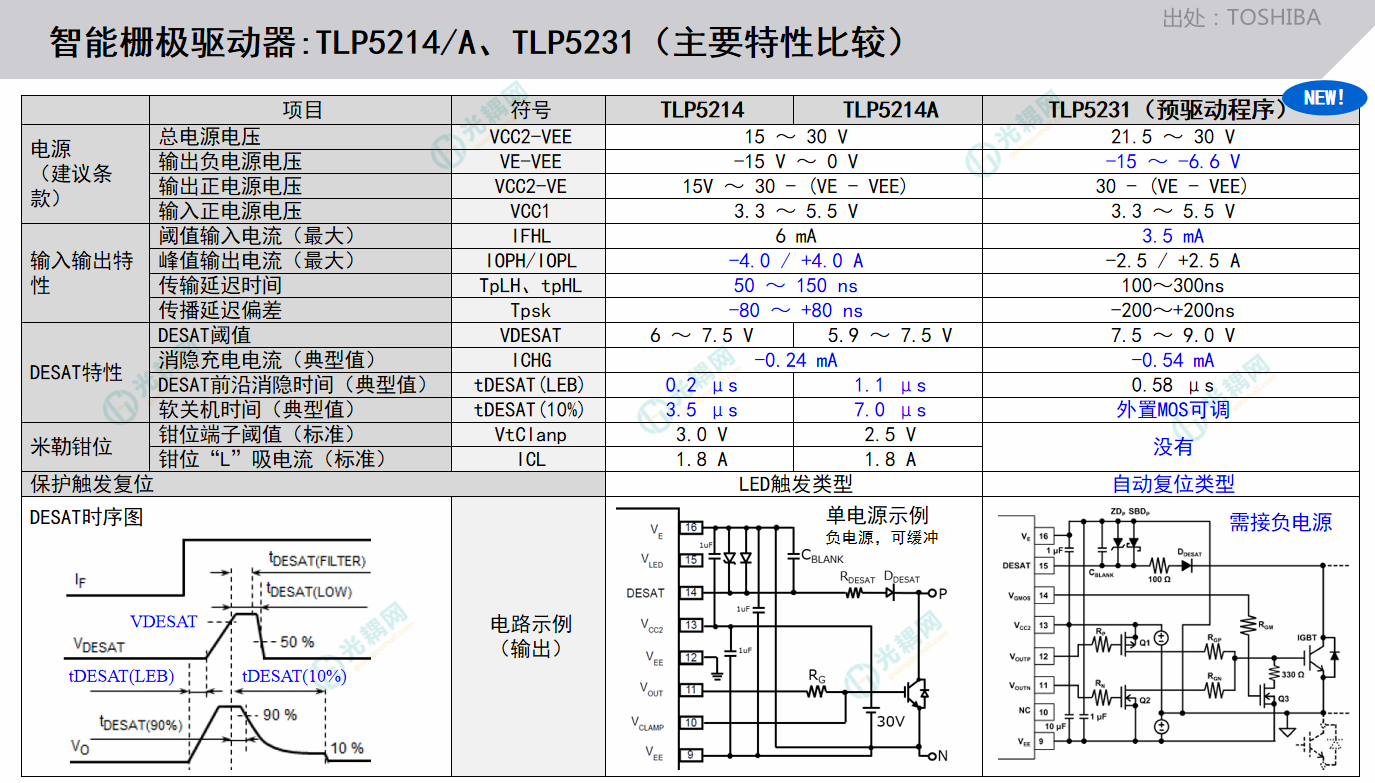The width and height of the screenshot is (1375, 783).
Task: Select the blue value "-80 ～ +80 ns"
Action: coord(795,310)
